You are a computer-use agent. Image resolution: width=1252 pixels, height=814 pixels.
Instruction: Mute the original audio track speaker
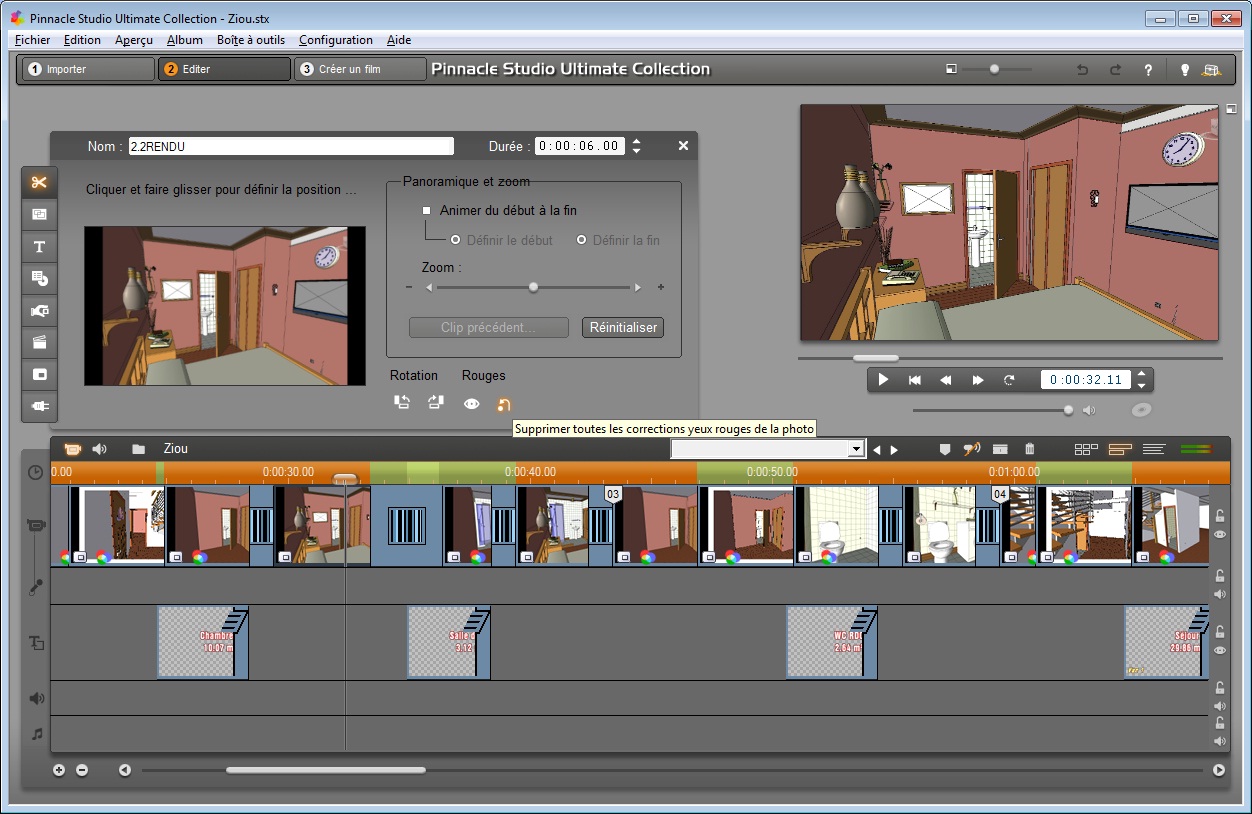[1219, 594]
